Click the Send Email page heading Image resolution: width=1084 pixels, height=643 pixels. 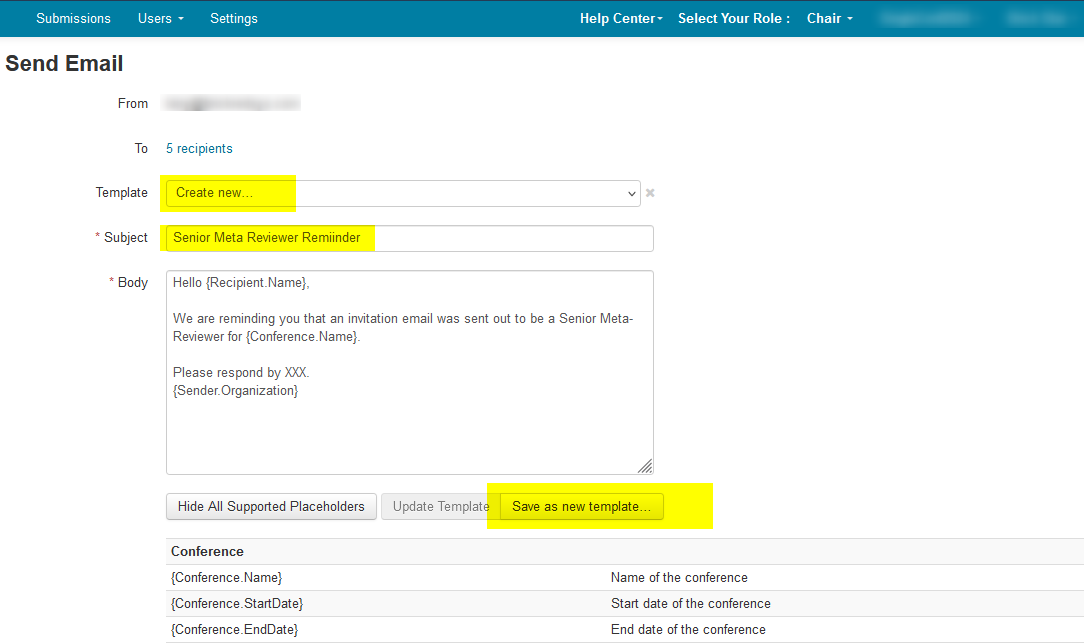click(64, 64)
